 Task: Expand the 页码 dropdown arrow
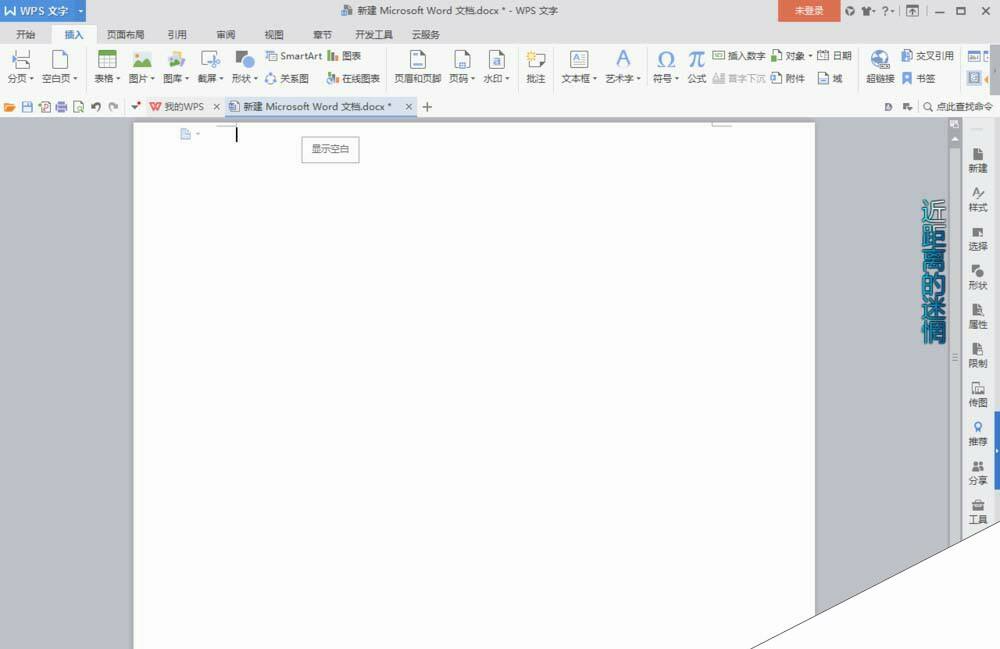pos(473,78)
